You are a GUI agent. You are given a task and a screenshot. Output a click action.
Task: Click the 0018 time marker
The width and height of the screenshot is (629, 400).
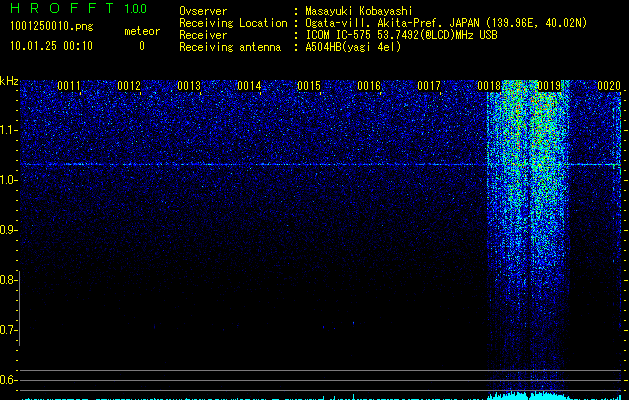coord(489,86)
